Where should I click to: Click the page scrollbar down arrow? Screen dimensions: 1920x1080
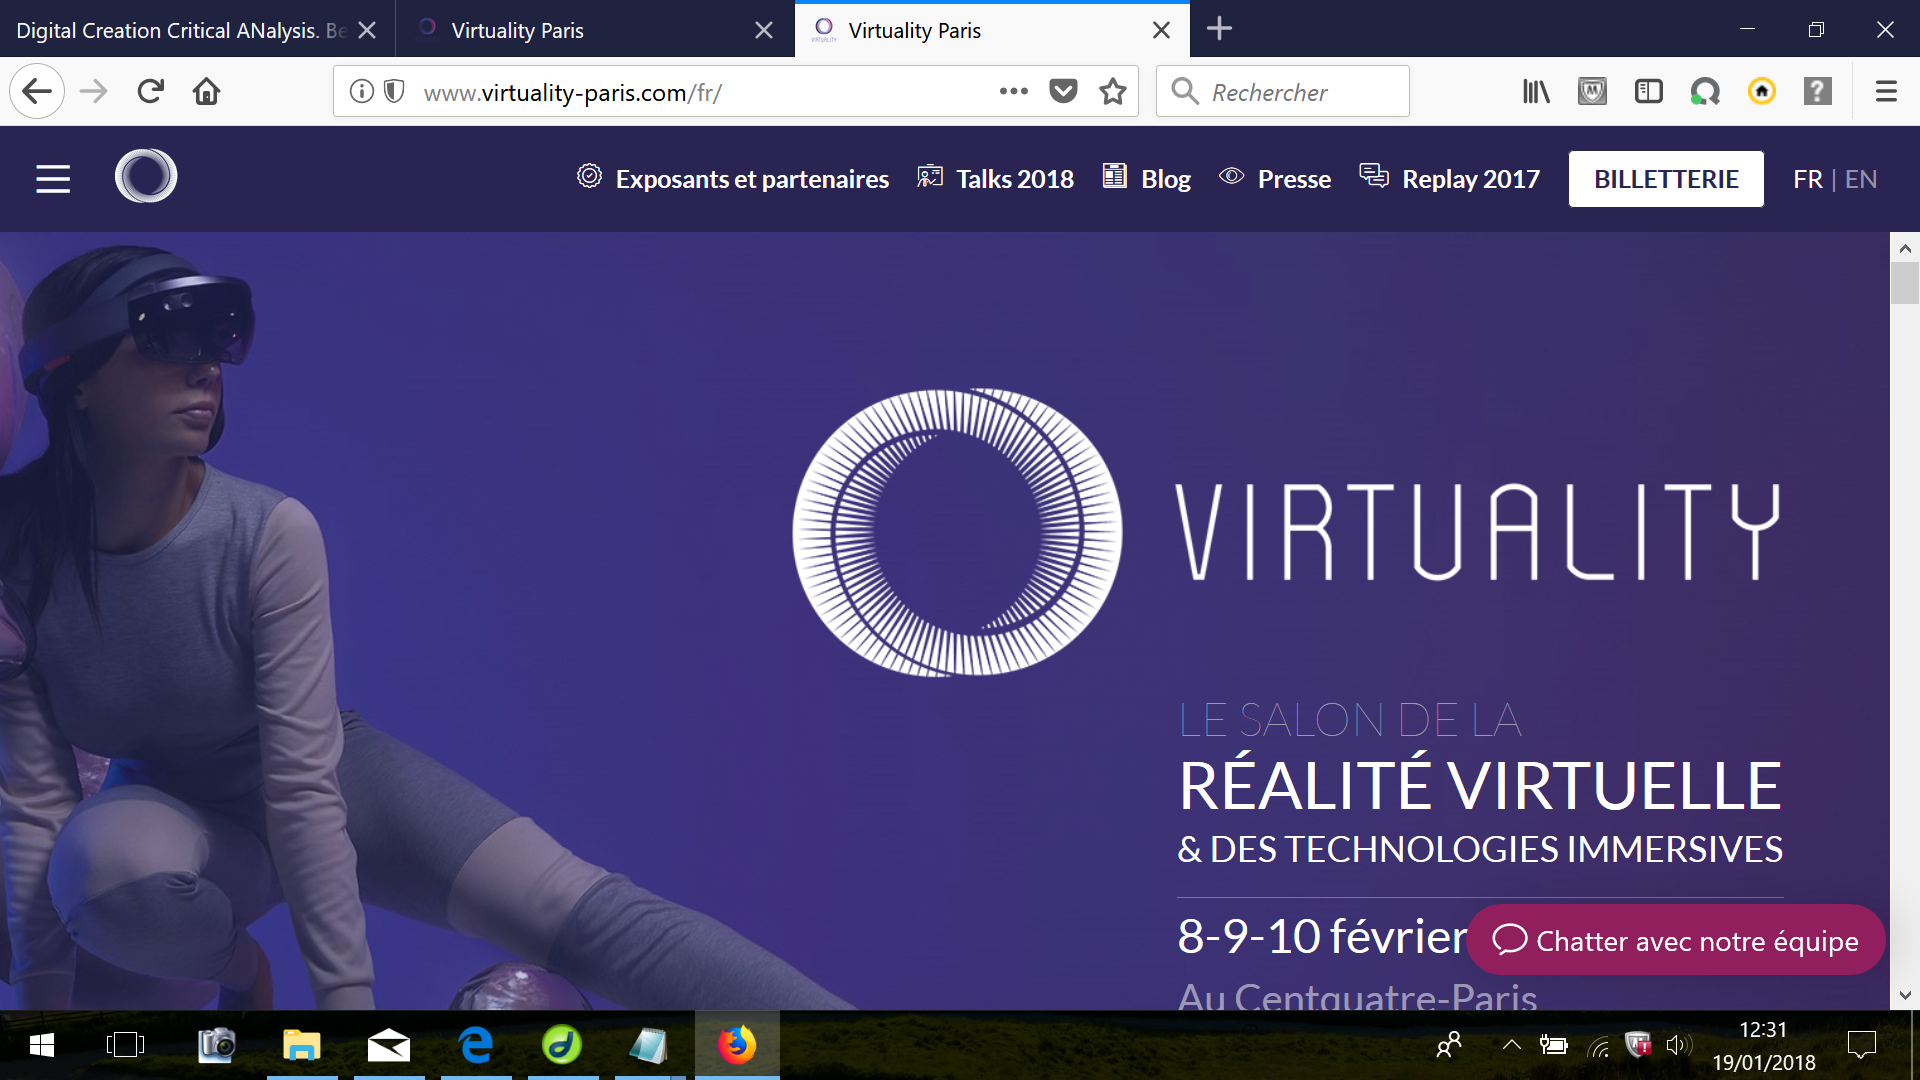pyautogui.click(x=1905, y=995)
